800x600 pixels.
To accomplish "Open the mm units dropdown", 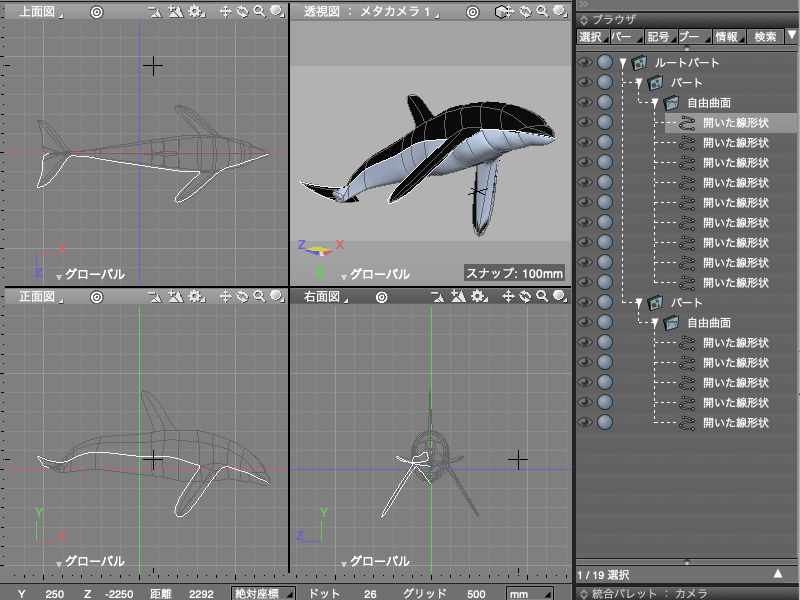I will coord(531,593).
